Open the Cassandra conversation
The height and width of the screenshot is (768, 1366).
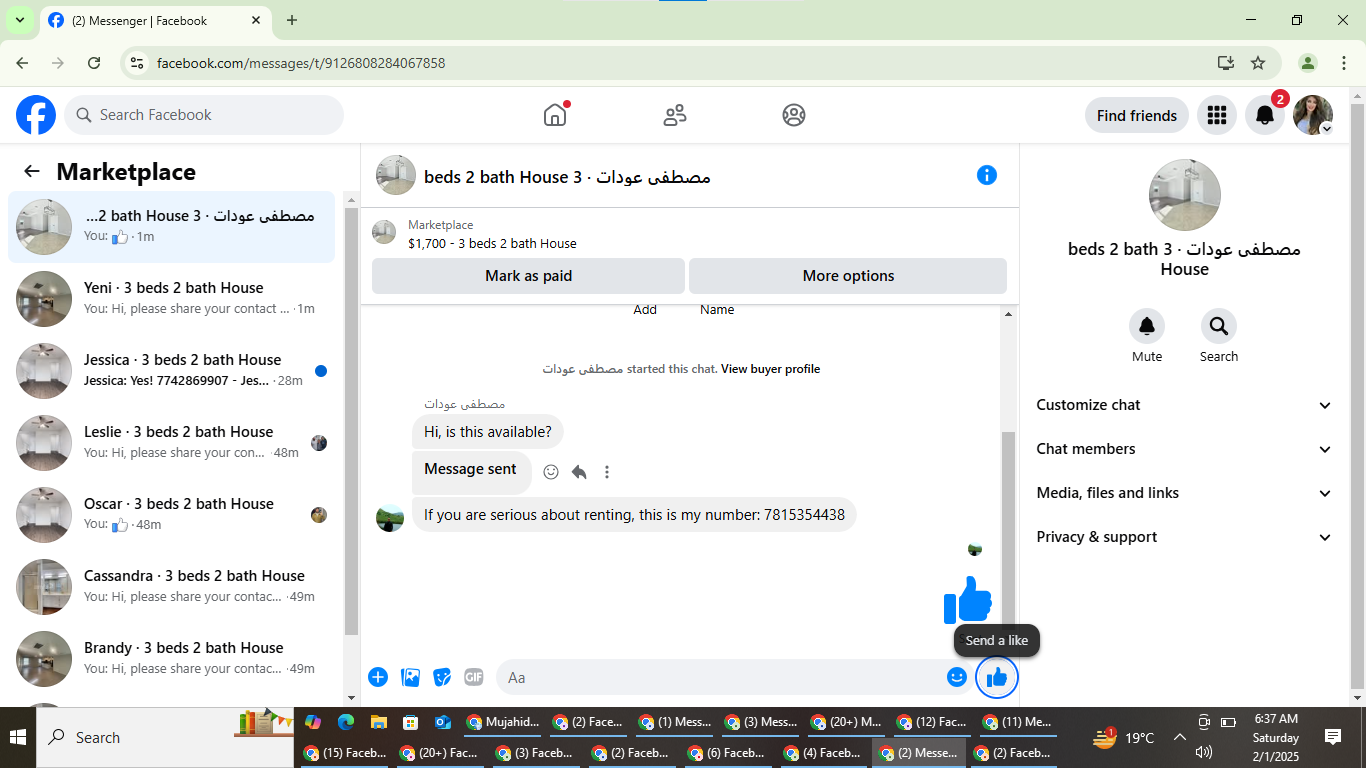(x=172, y=586)
